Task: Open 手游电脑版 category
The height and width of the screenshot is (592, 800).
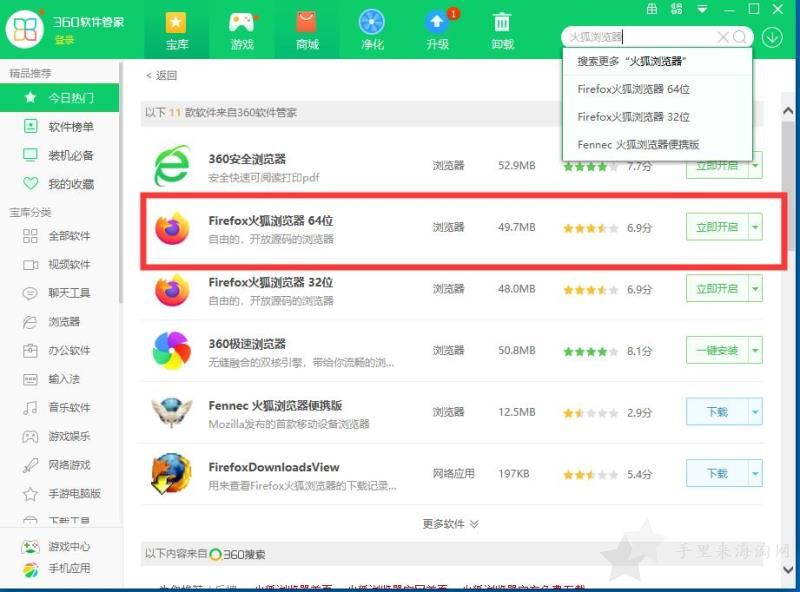Action: pos(59,494)
